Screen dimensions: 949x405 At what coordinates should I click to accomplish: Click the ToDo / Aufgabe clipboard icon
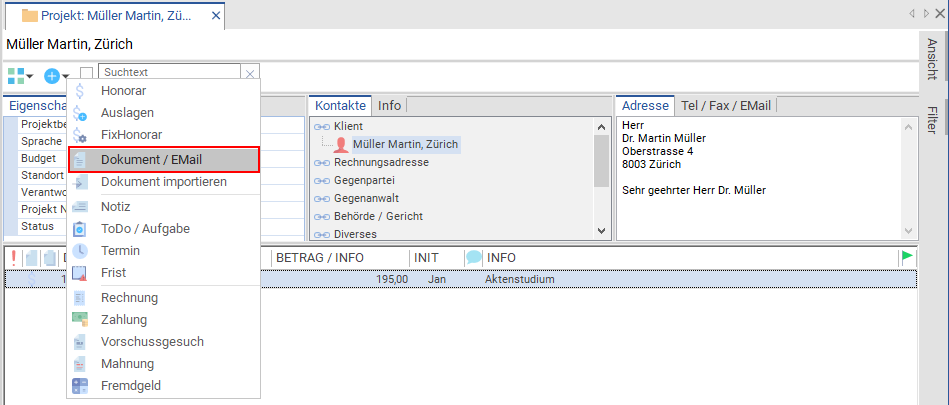point(80,229)
